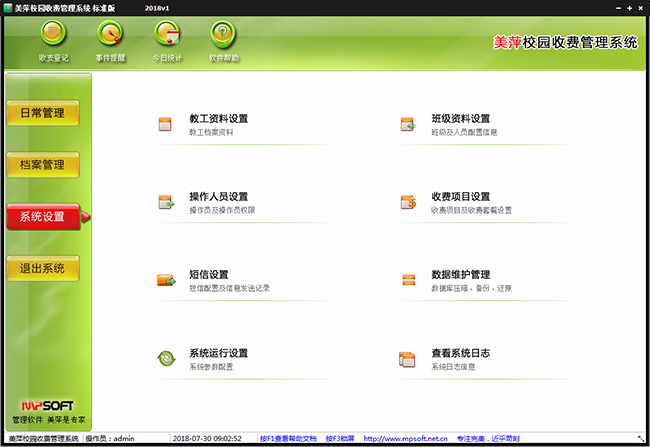Click 按F1查看帮助文档 in status bar
The height and width of the screenshot is (447, 650).
click(x=288, y=438)
